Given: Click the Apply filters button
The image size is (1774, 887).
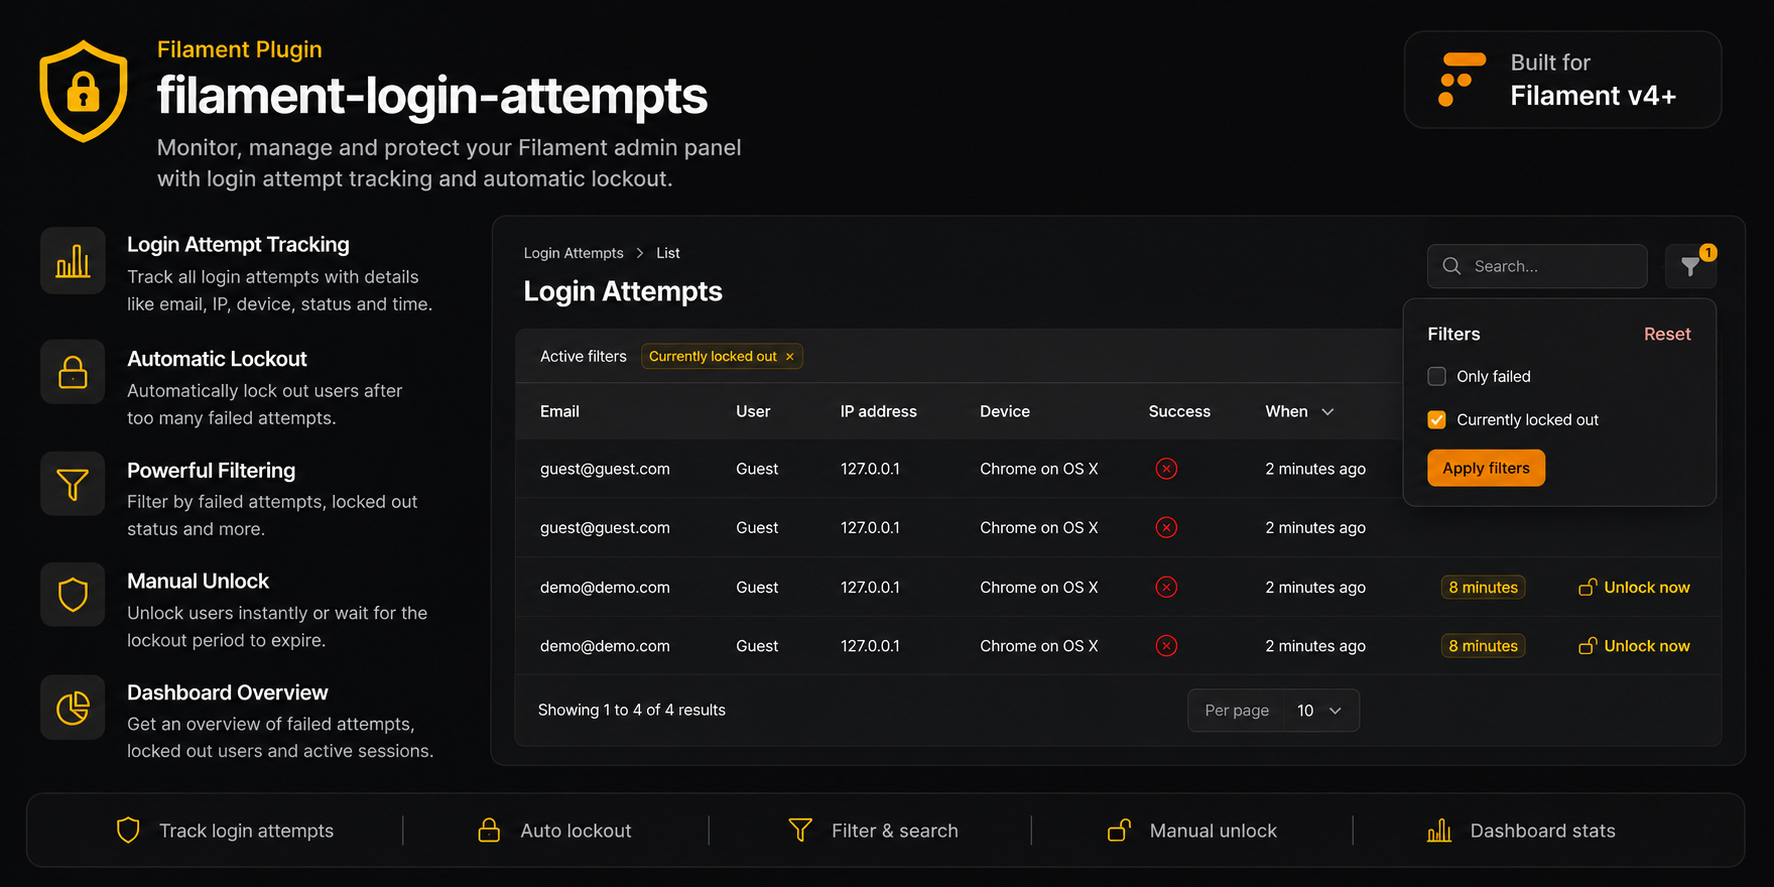Looking at the screenshot, I should 1486,468.
